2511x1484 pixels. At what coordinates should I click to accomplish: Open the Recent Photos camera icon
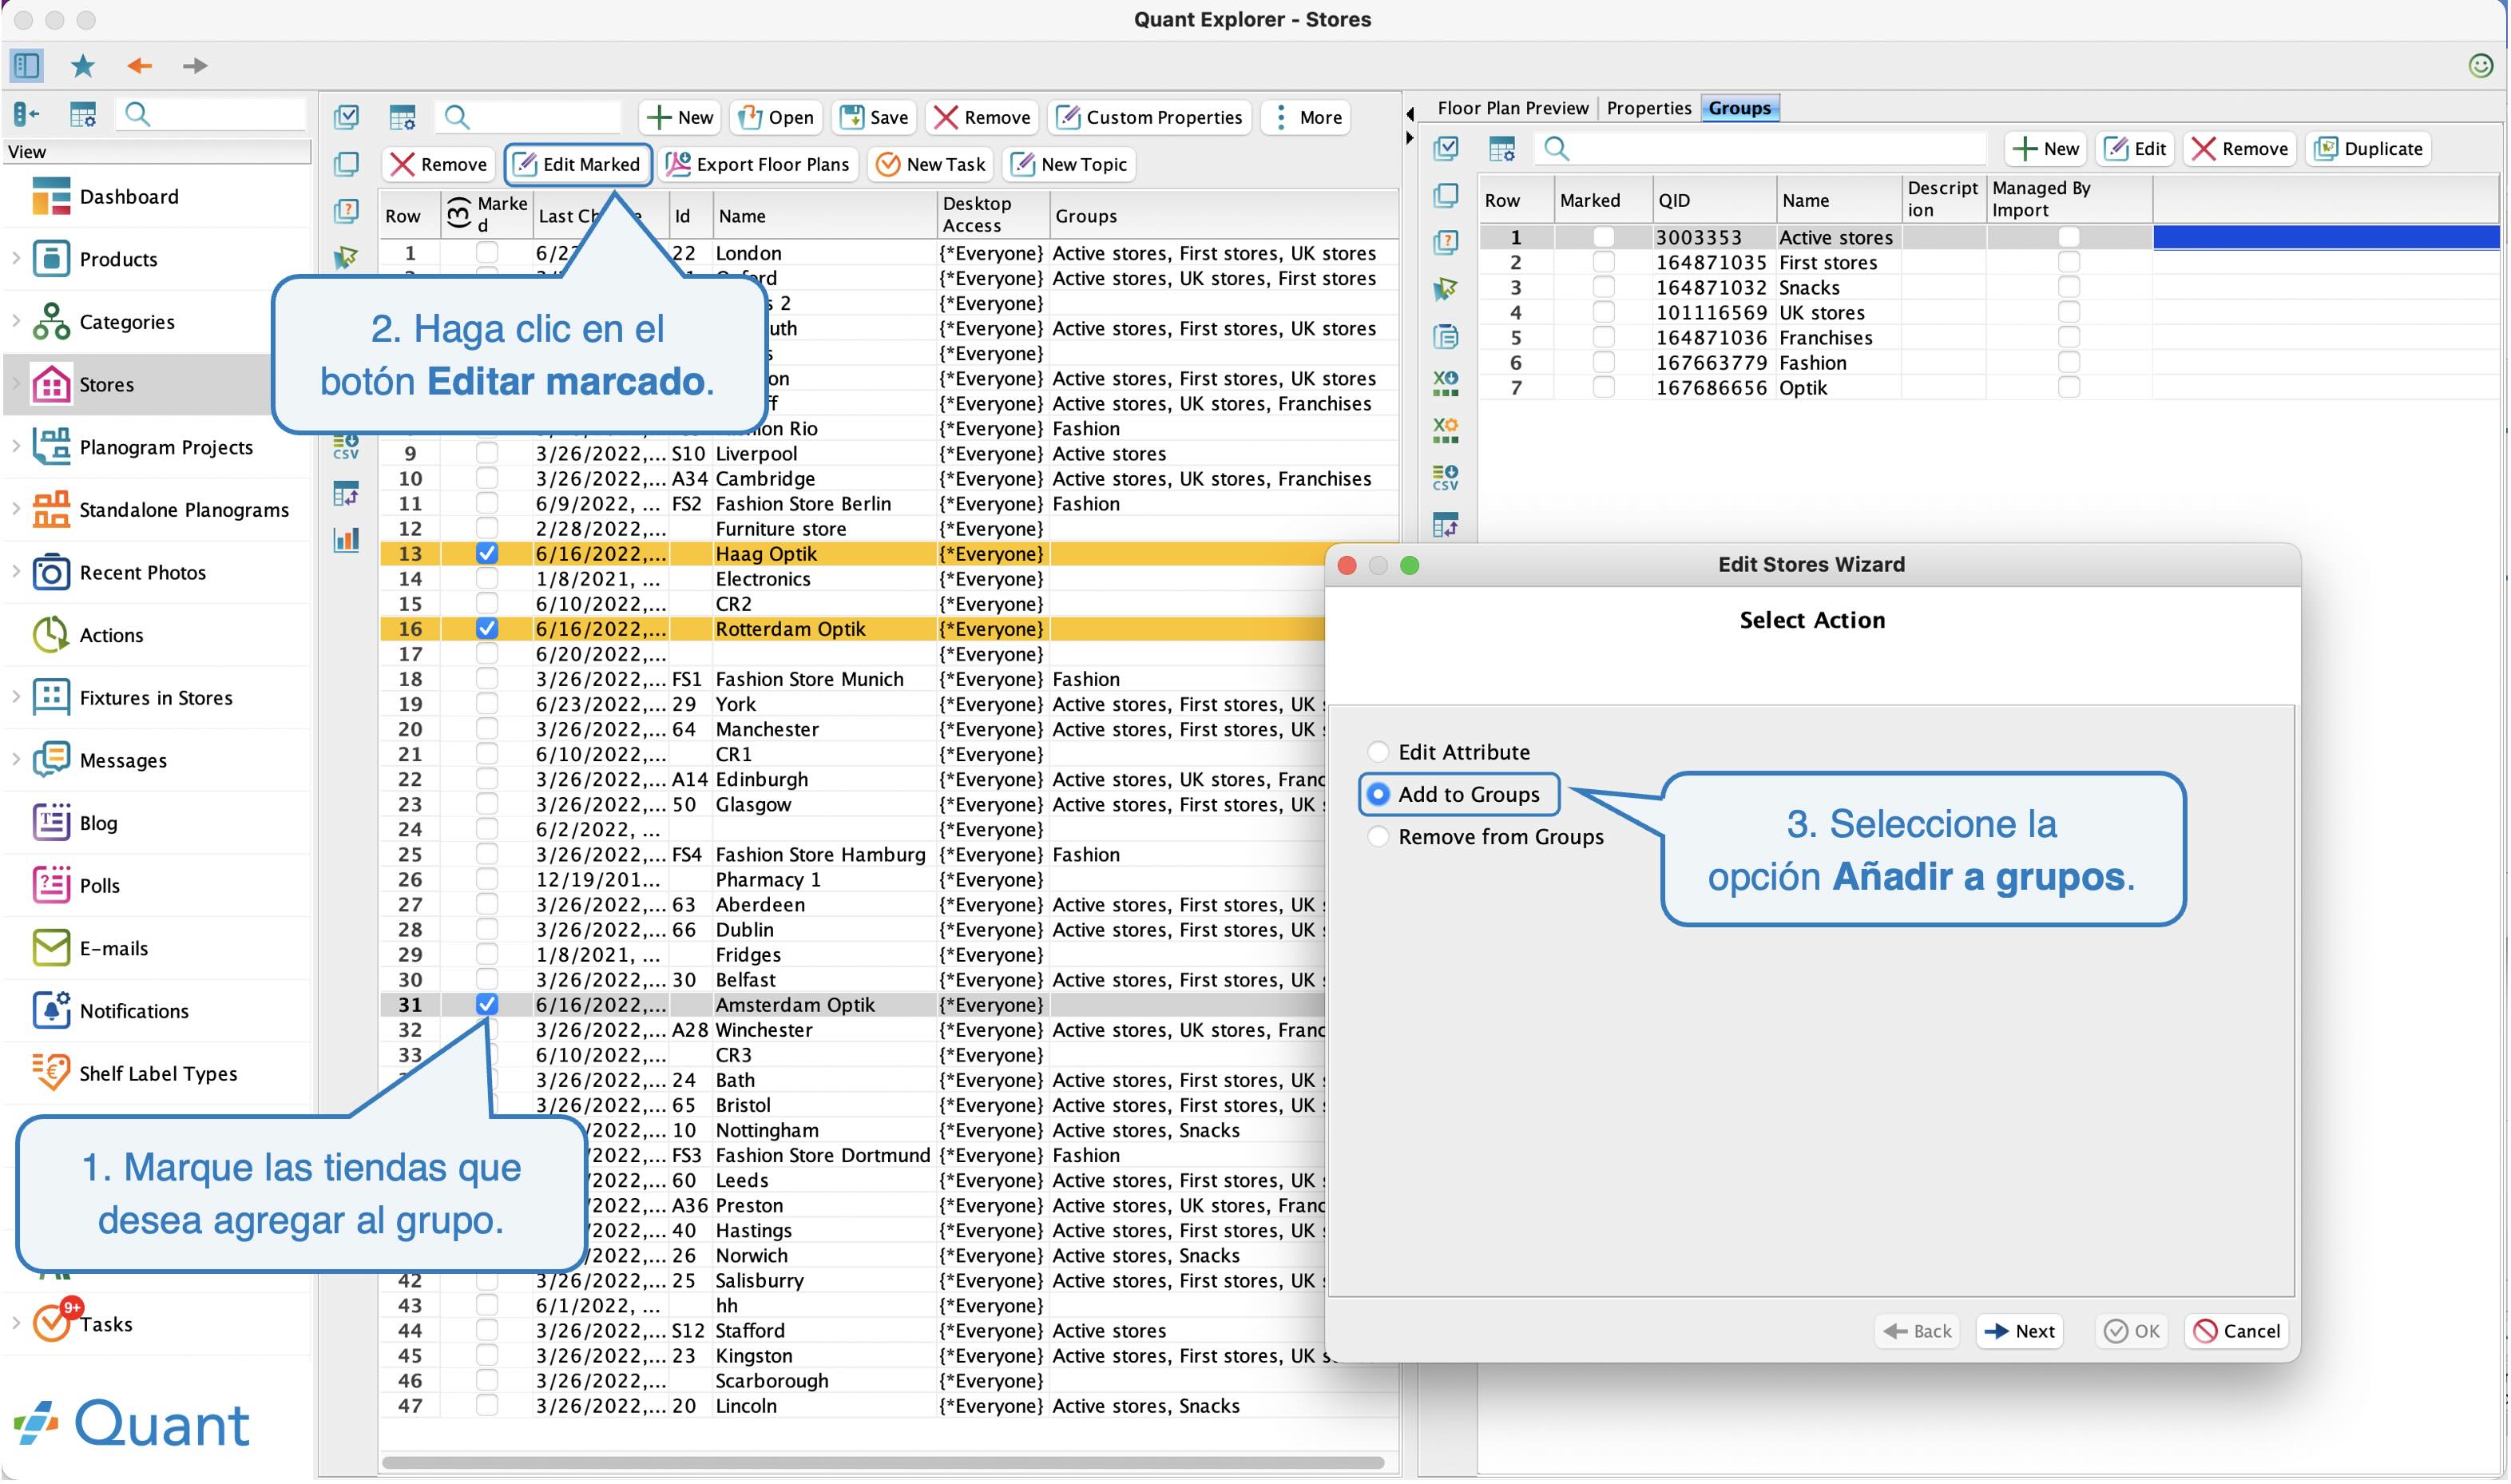pyautogui.click(x=51, y=573)
